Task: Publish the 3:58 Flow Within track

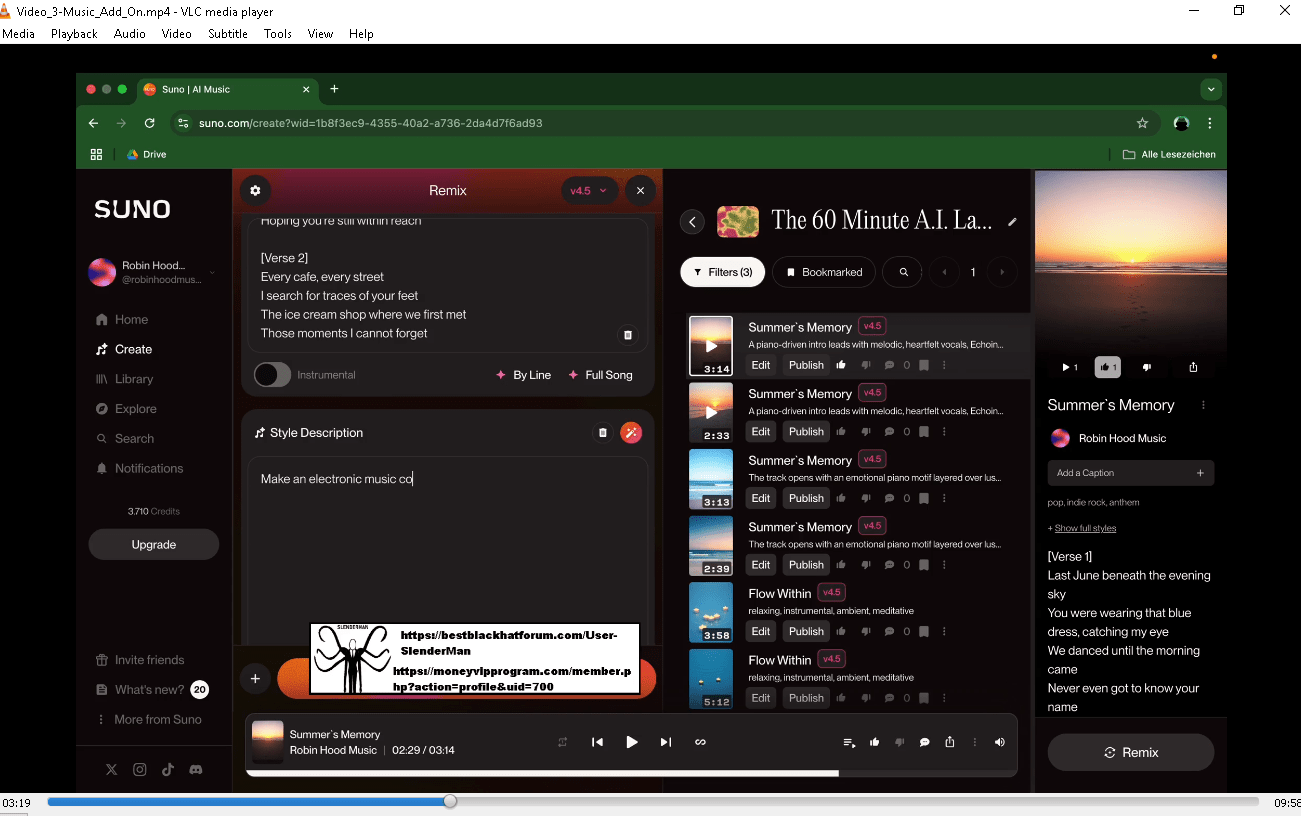Action: (x=806, y=631)
